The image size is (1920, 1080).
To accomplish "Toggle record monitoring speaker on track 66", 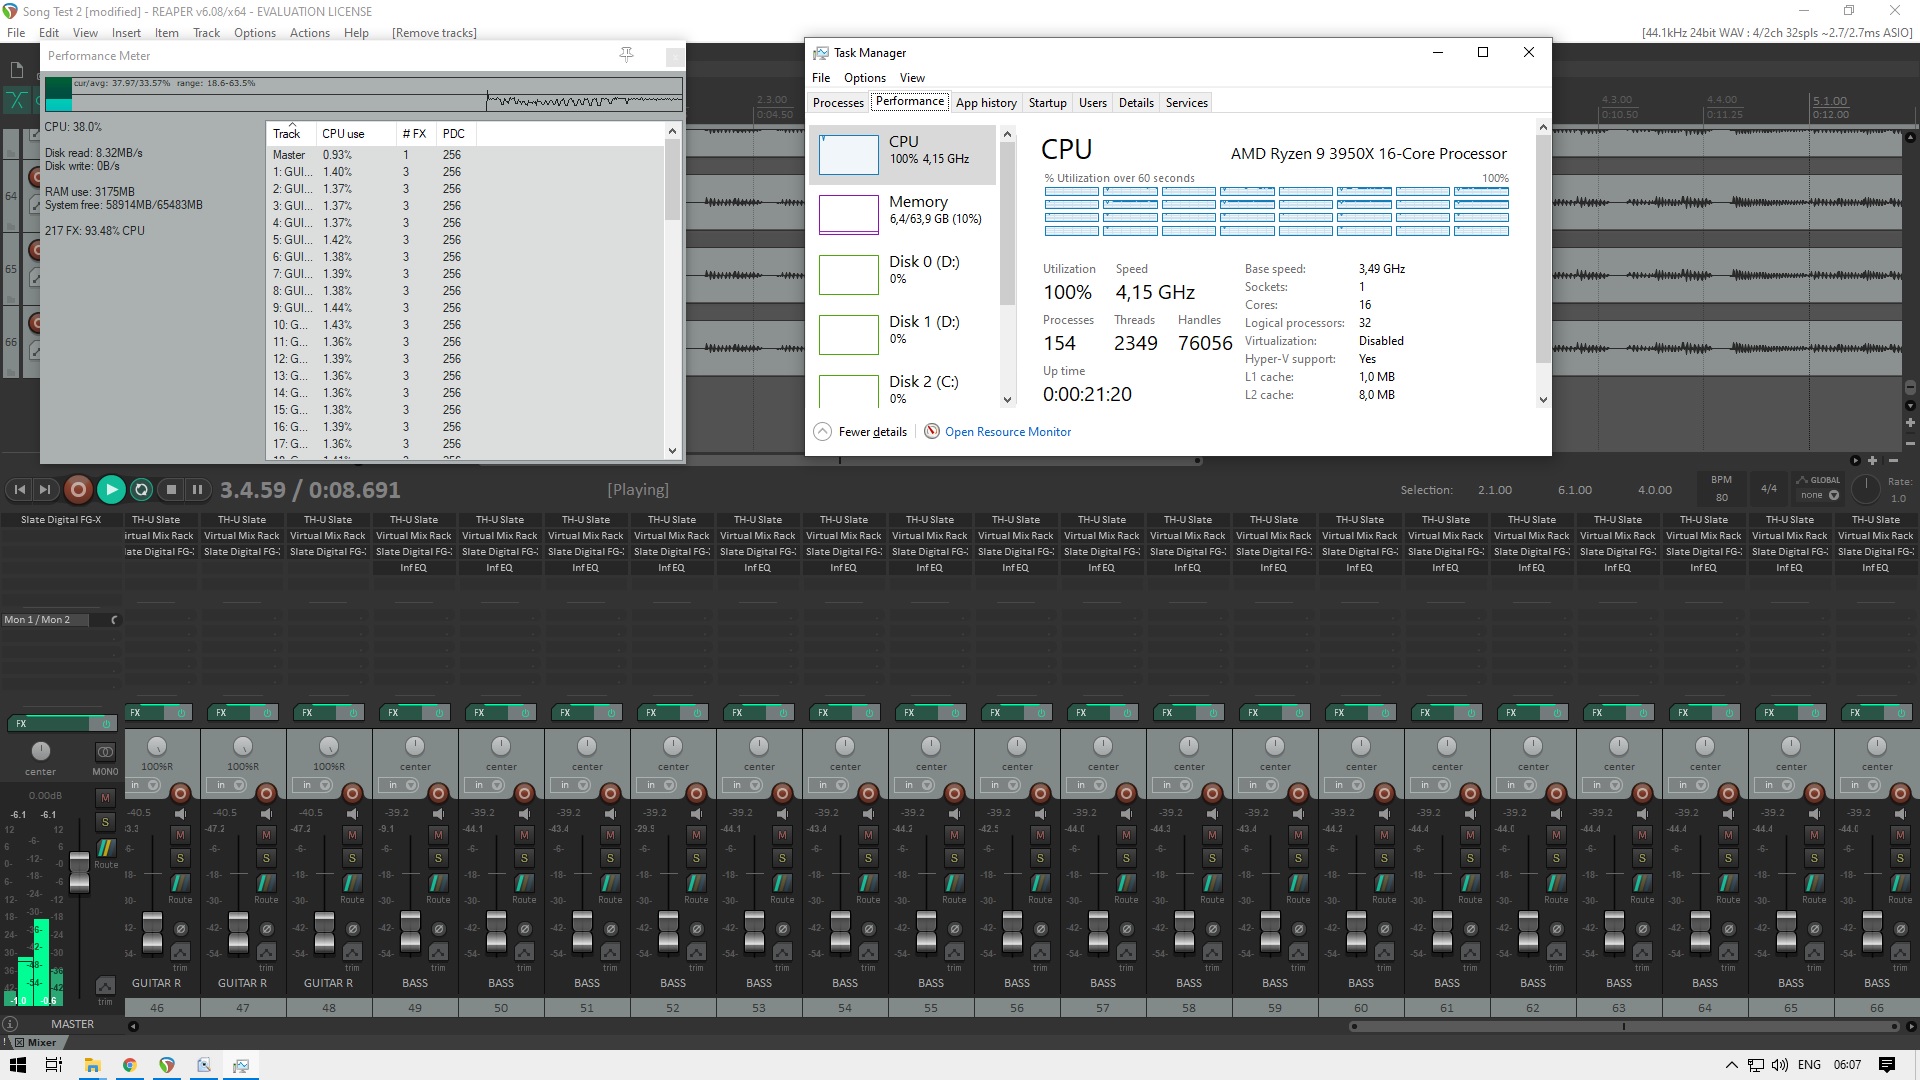I will point(1901,813).
